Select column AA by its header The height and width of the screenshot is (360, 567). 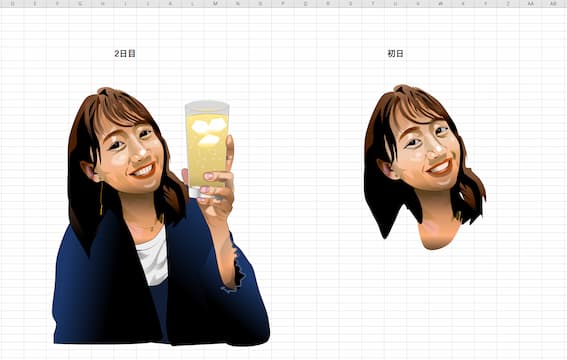tap(530, 4)
